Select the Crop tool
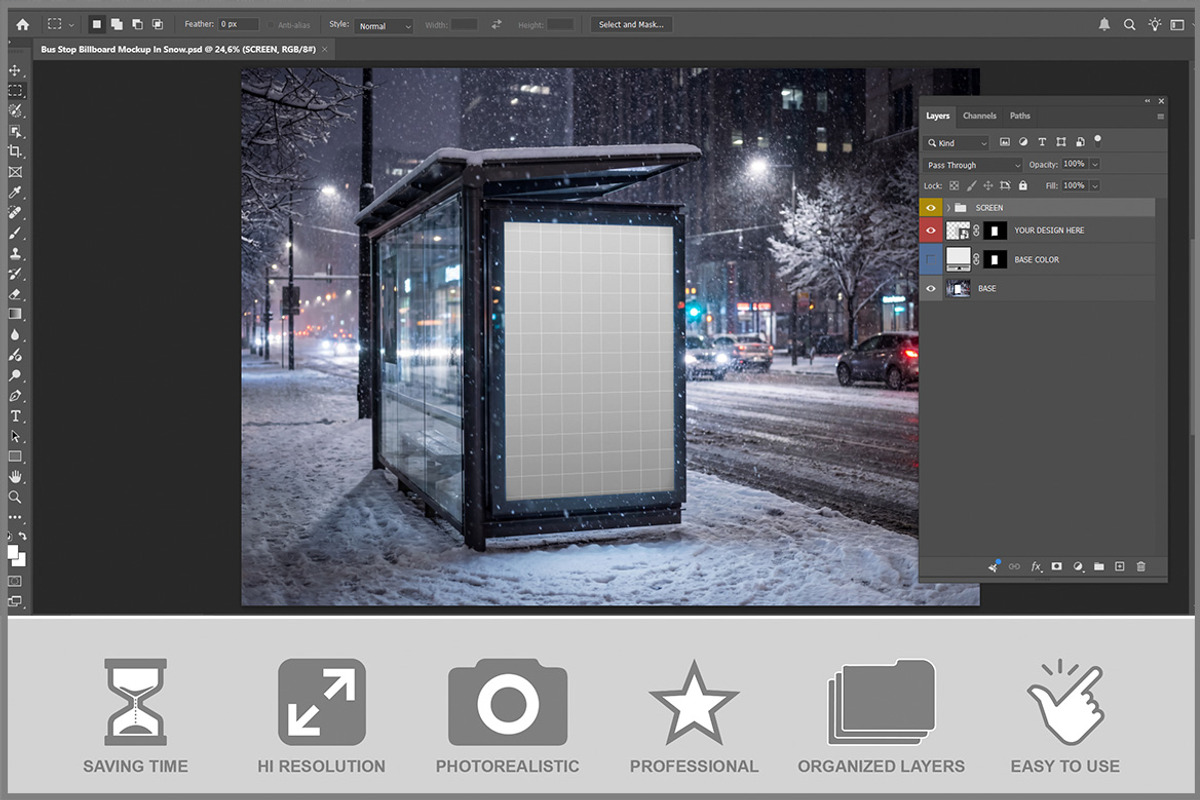 [x=15, y=151]
